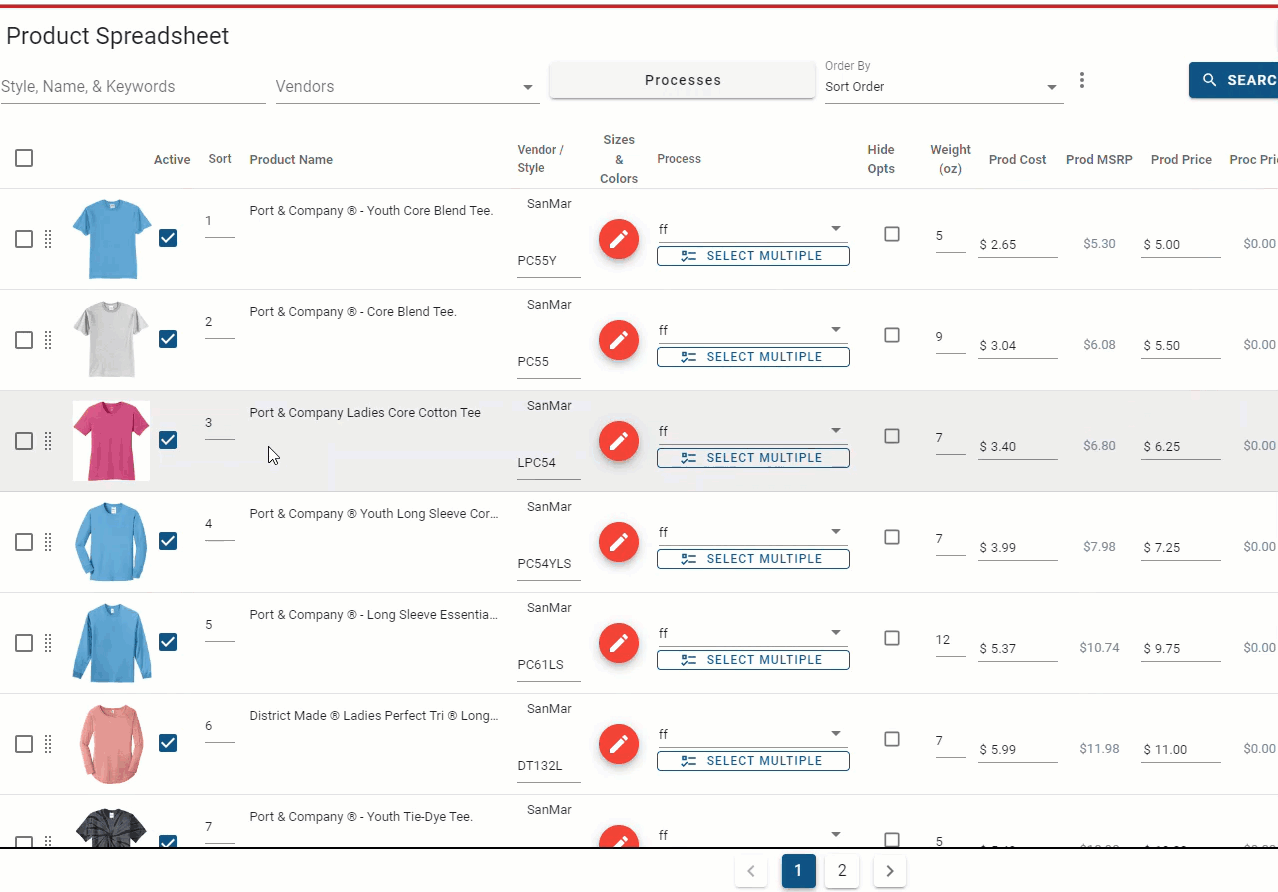1278x892 pixels.
Task: Uncheck Active for Core Blend Tee PC55
Action: click(x=168, y=339)
